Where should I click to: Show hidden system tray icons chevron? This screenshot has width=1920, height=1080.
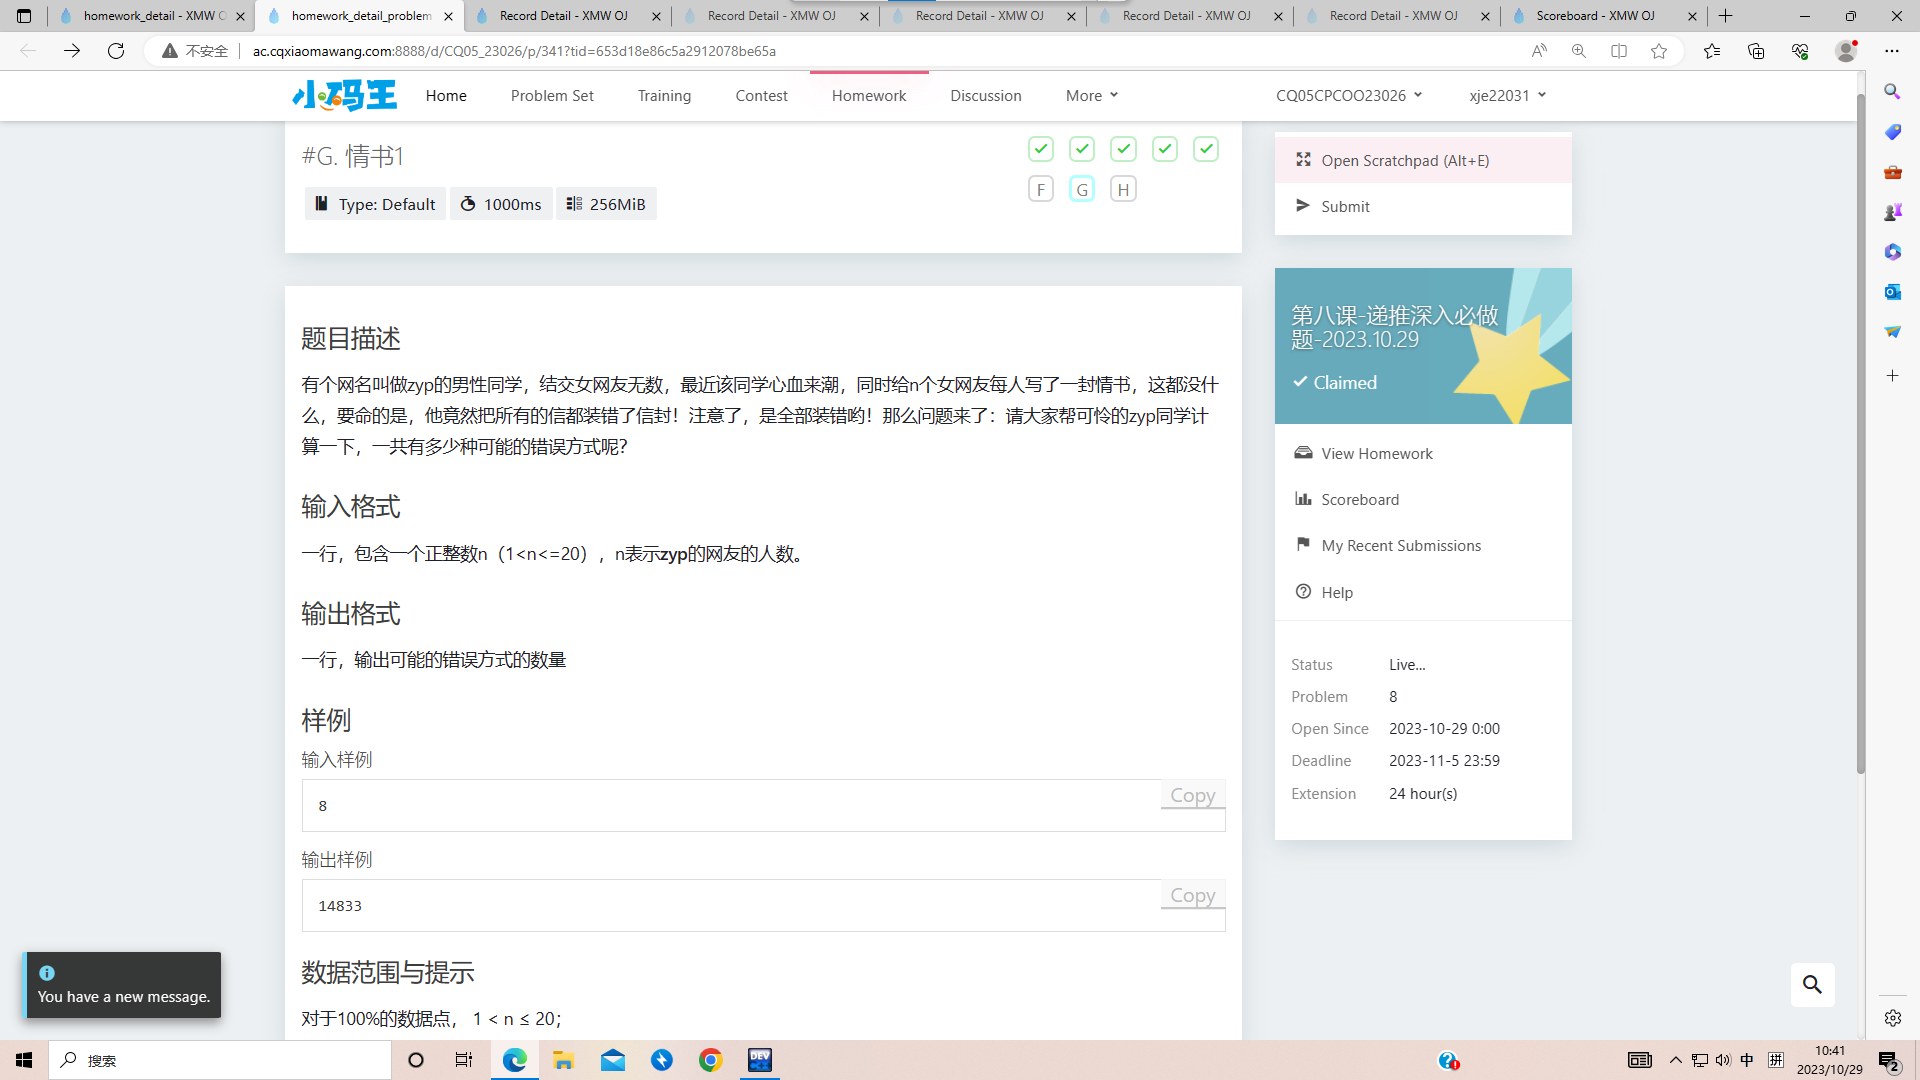1676,1060
